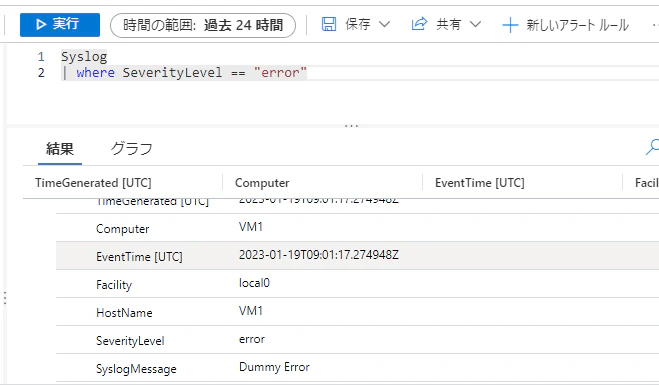Expand the 保存 dropdown chevron
This screenshot has height=385, width=659.
[x=384, y=24]
